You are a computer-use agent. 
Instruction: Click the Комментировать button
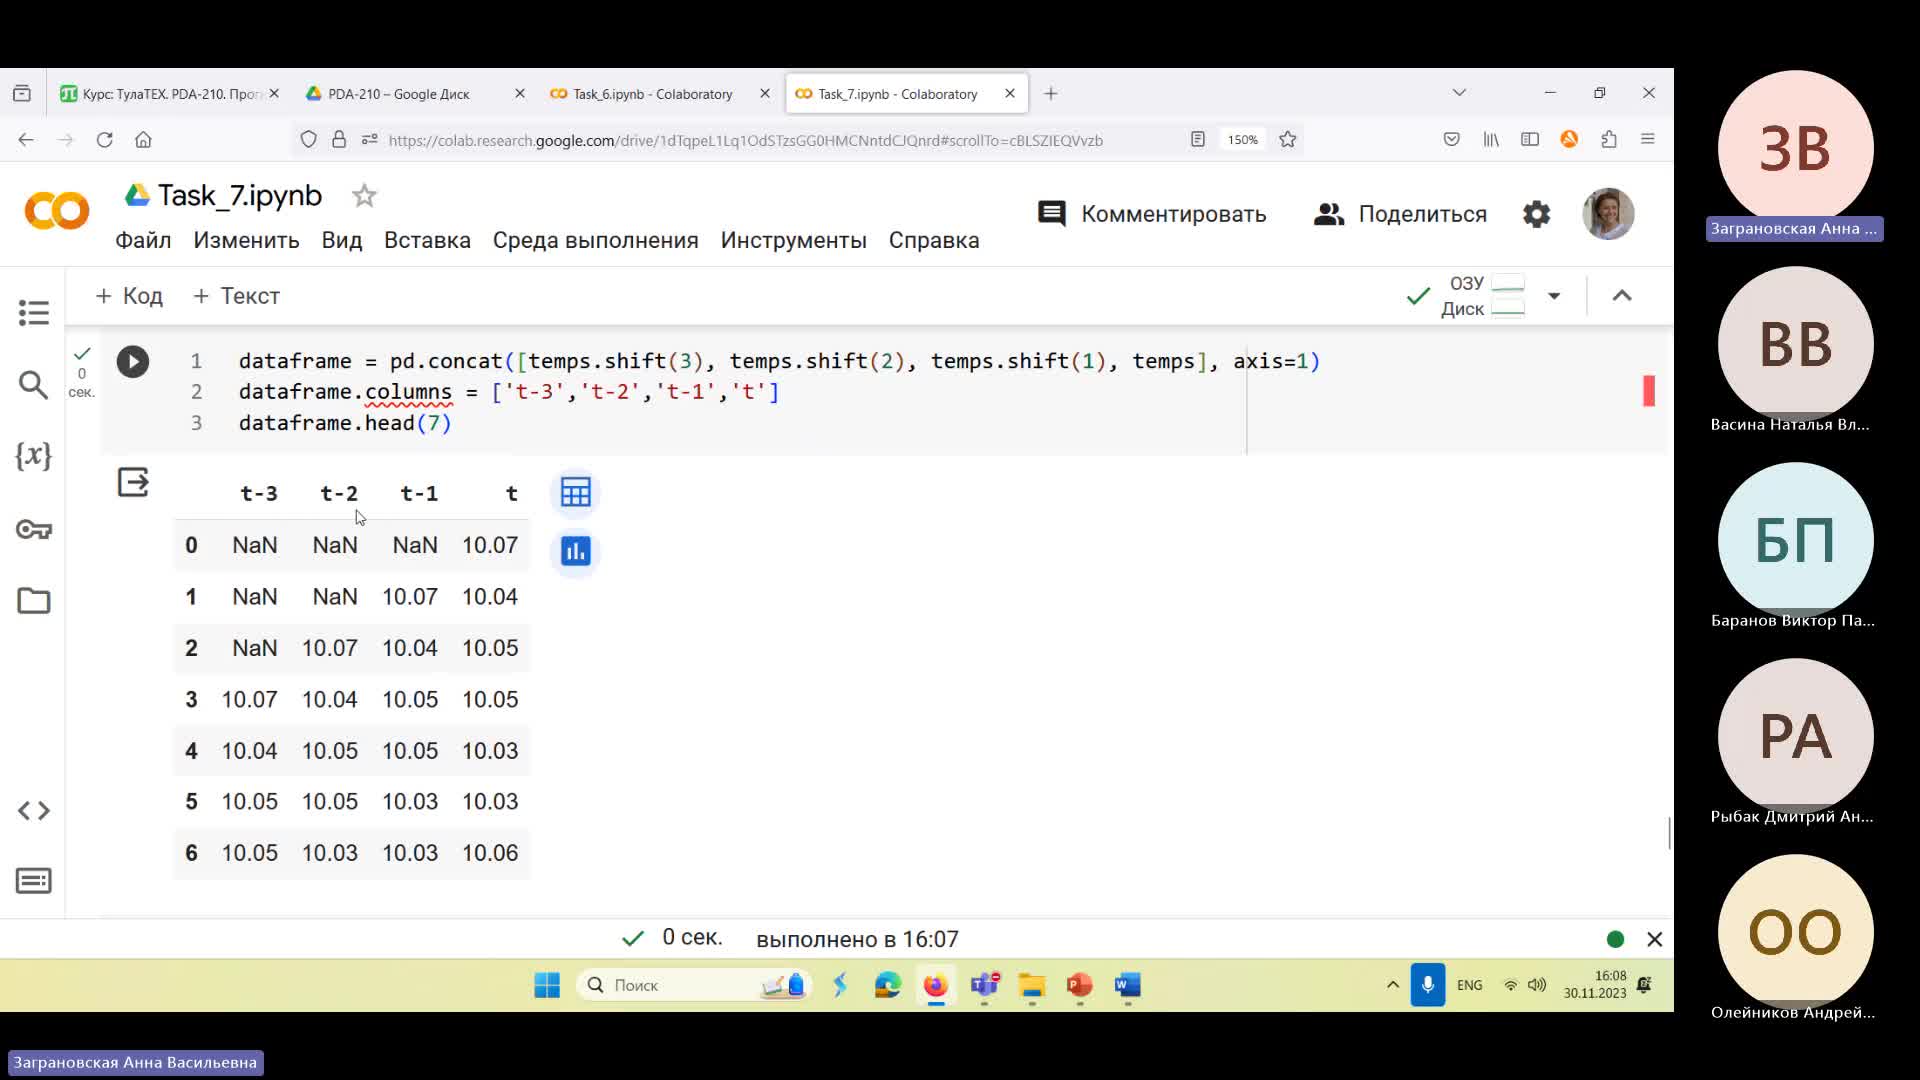[1152, 214]
